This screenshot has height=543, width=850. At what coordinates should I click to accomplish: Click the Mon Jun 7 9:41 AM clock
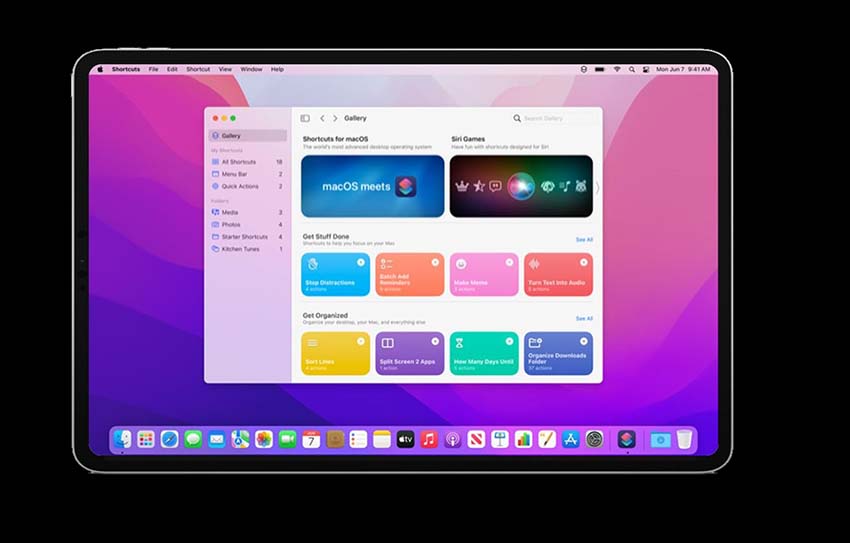coord(683,69)
